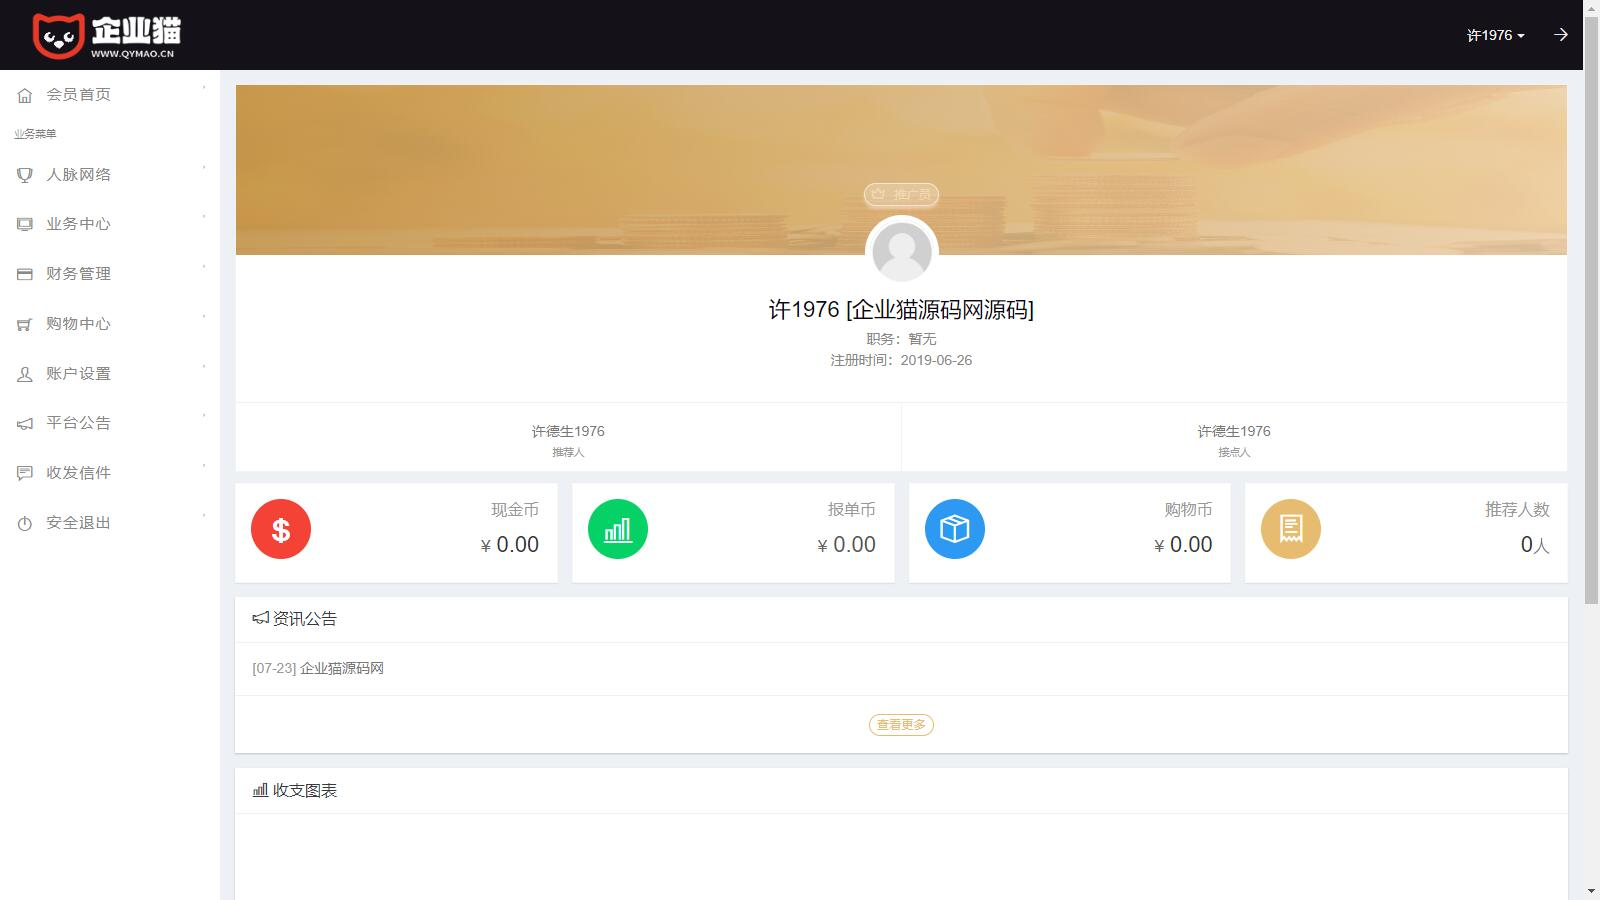Image resolution: width=1600 pixels, height=900 pixels.
Task: Expand the 业务中心 sidebar menu
Action: [x=110, y=224]
